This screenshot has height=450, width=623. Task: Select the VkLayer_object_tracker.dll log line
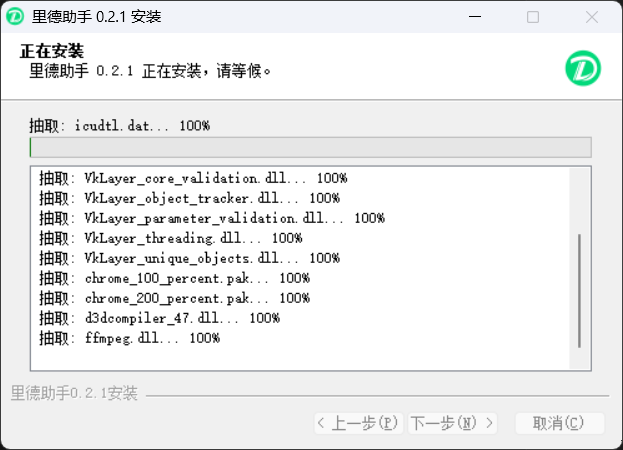(x=189, y=198)
